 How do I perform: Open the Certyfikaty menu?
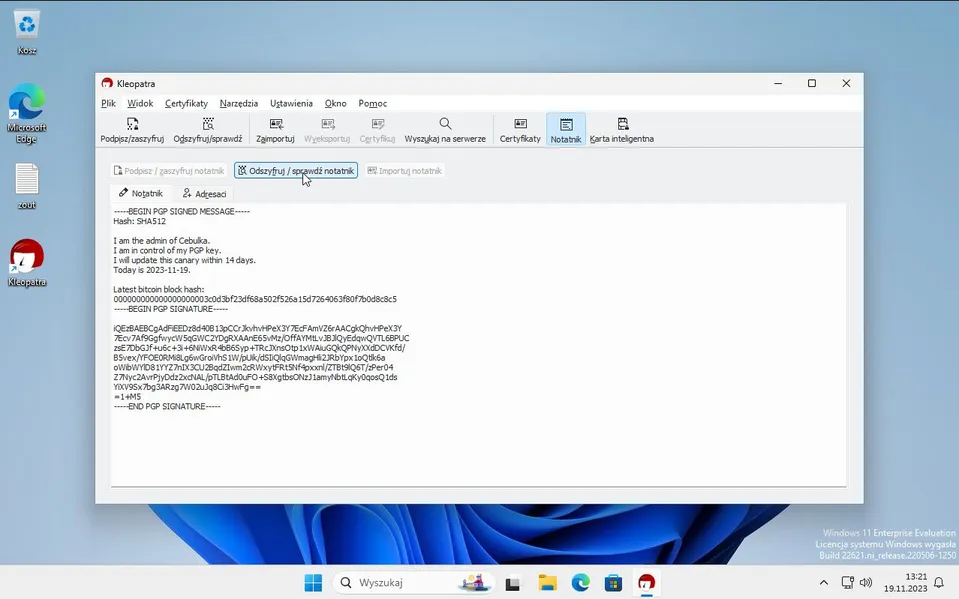[x=187, y=103]
